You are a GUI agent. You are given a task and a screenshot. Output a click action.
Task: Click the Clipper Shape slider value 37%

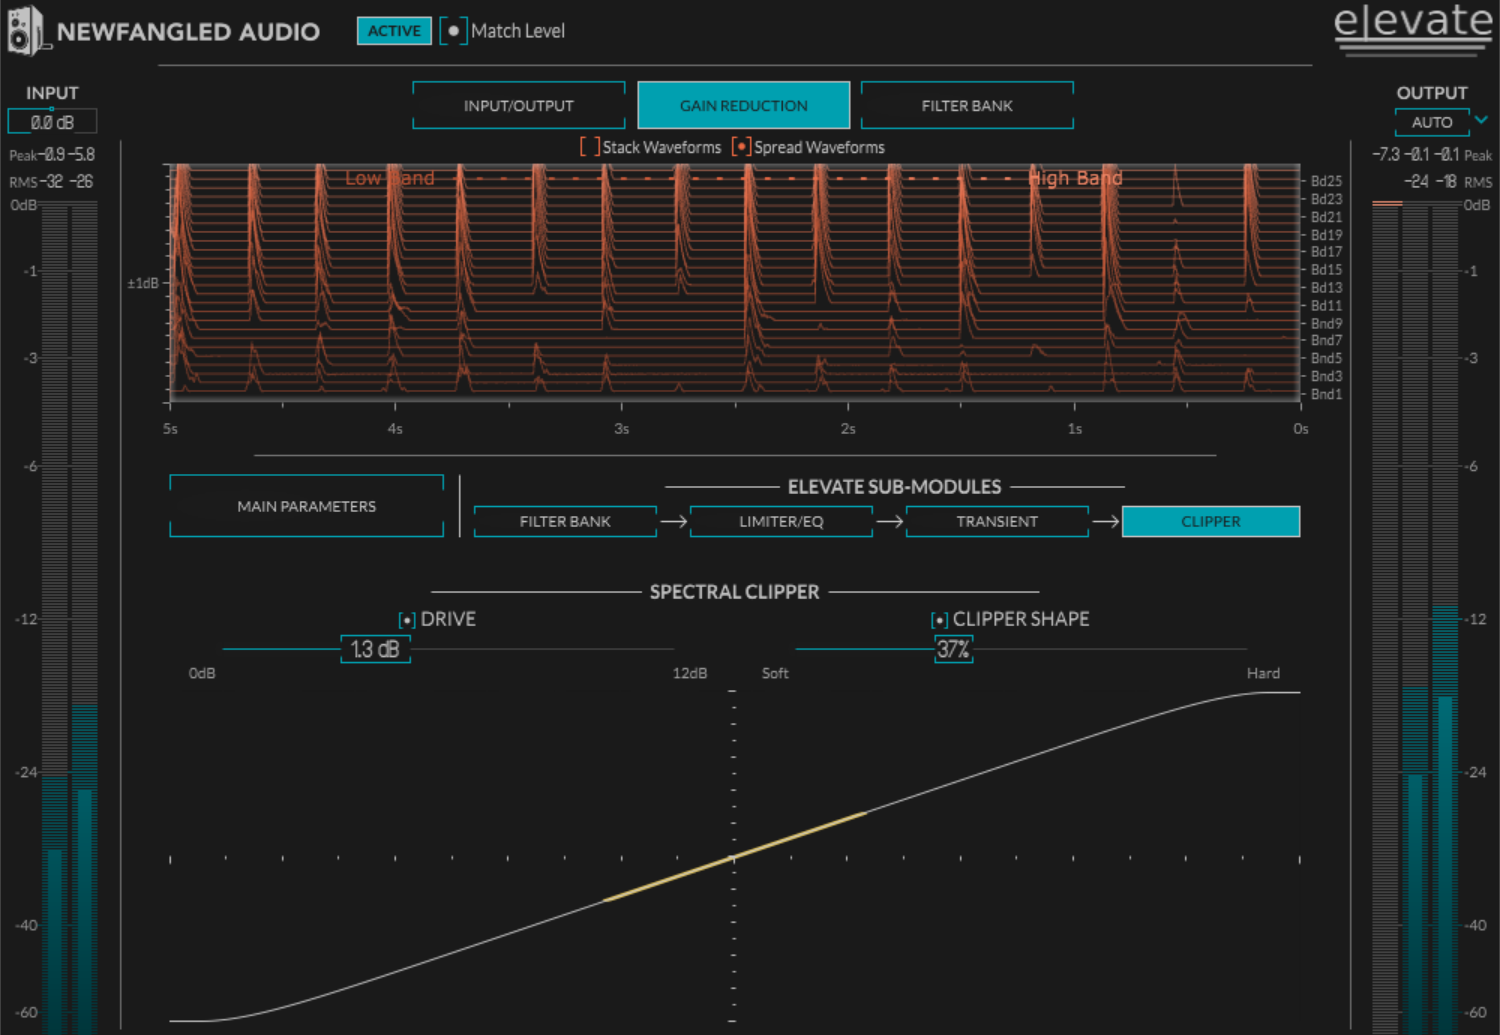[953, 649]
